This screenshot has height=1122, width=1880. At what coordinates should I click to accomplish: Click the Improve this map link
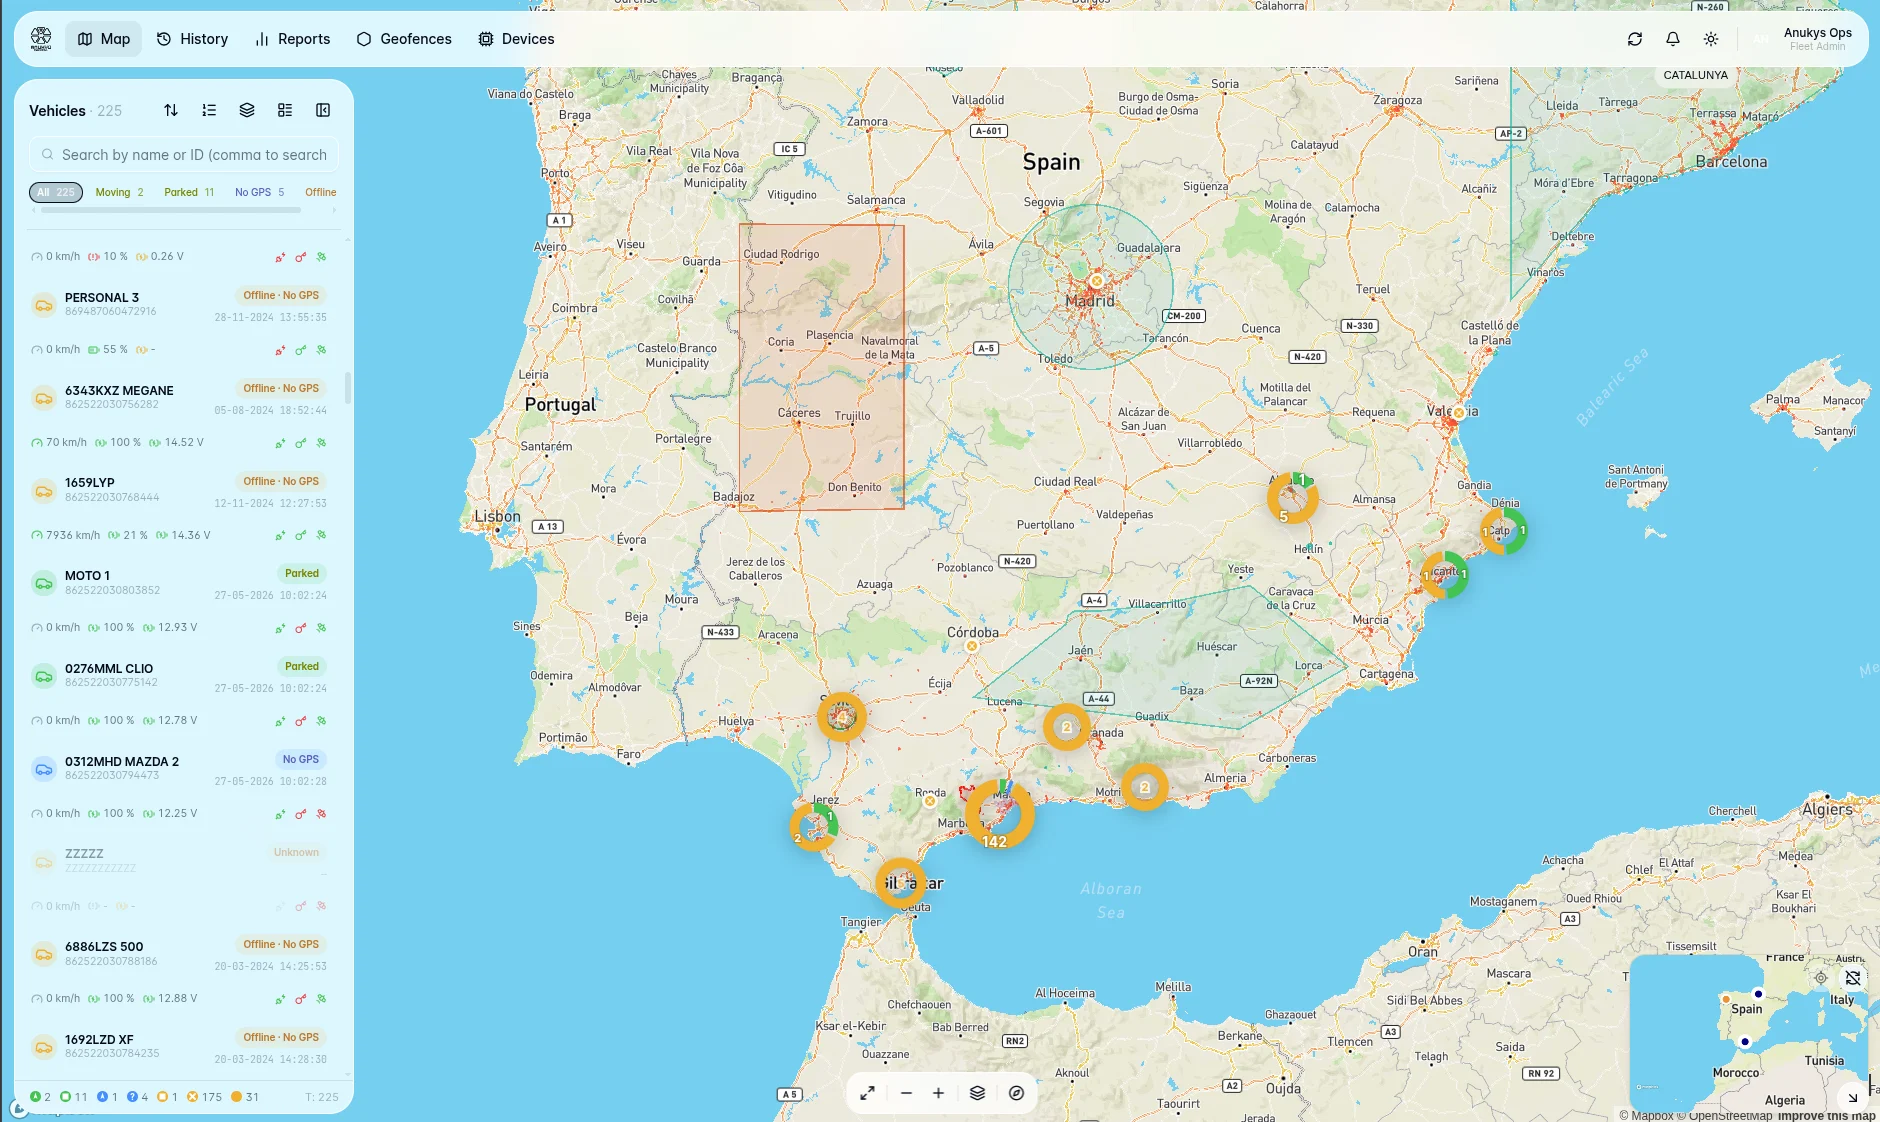(1826, 1116)
